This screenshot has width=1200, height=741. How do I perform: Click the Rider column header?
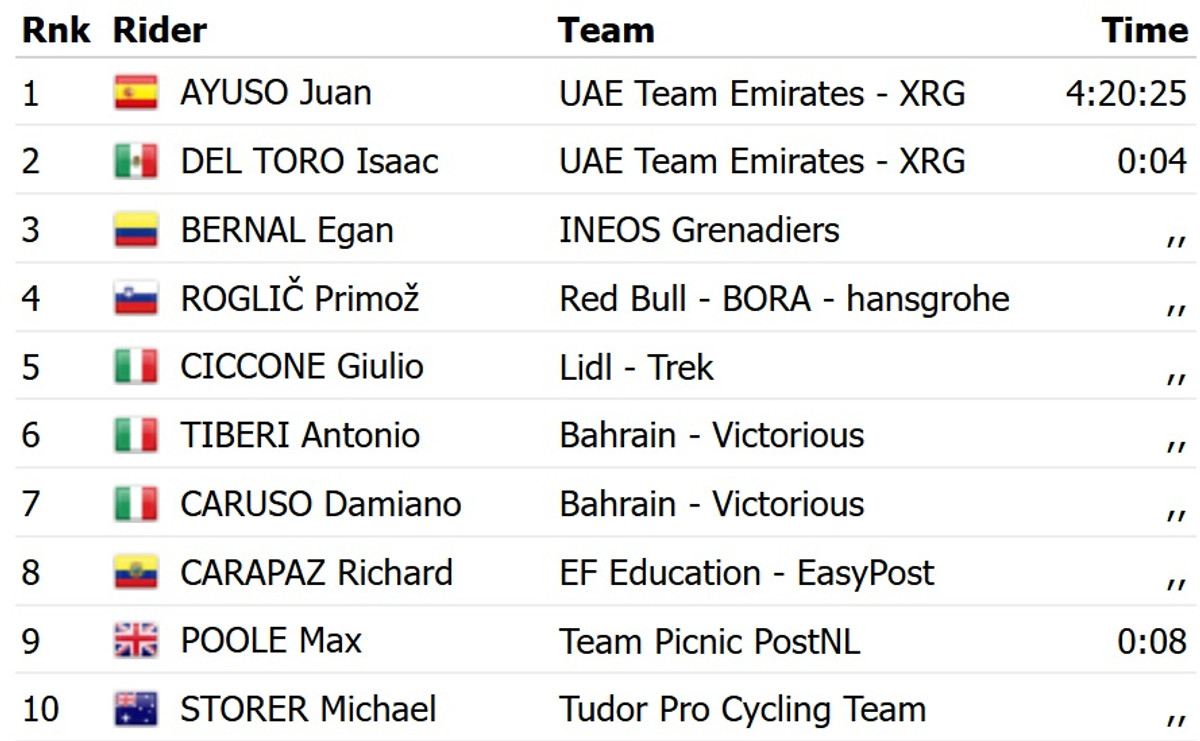(160, 30)
